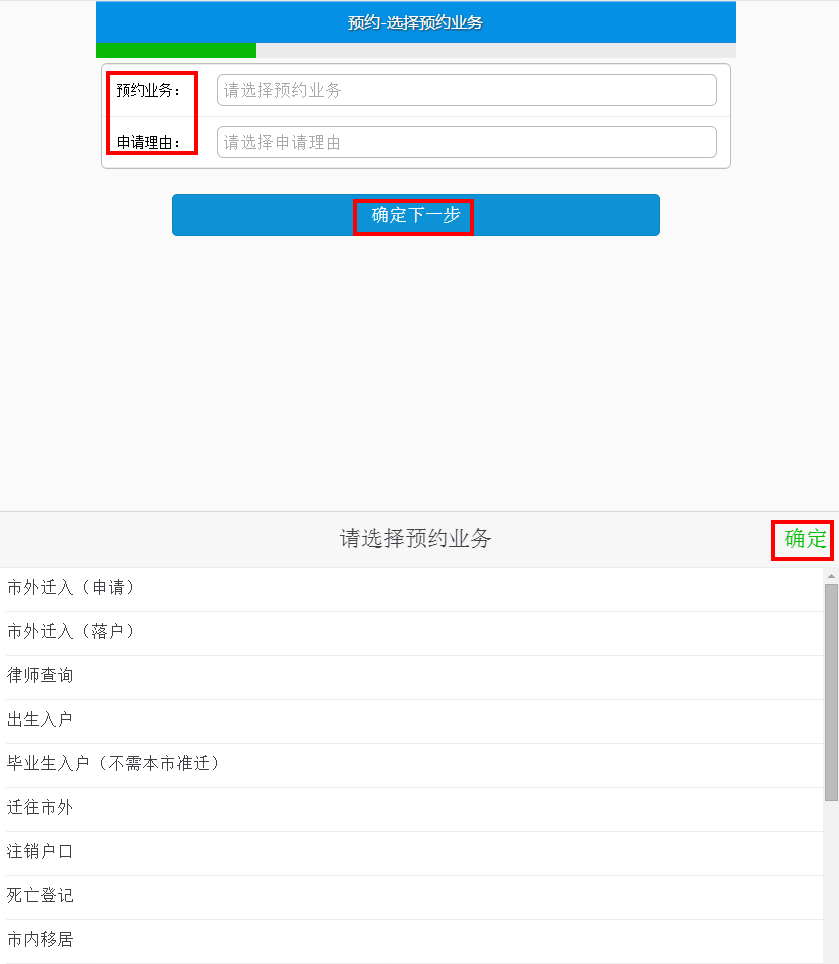Click the 申请理由： label

148,143
